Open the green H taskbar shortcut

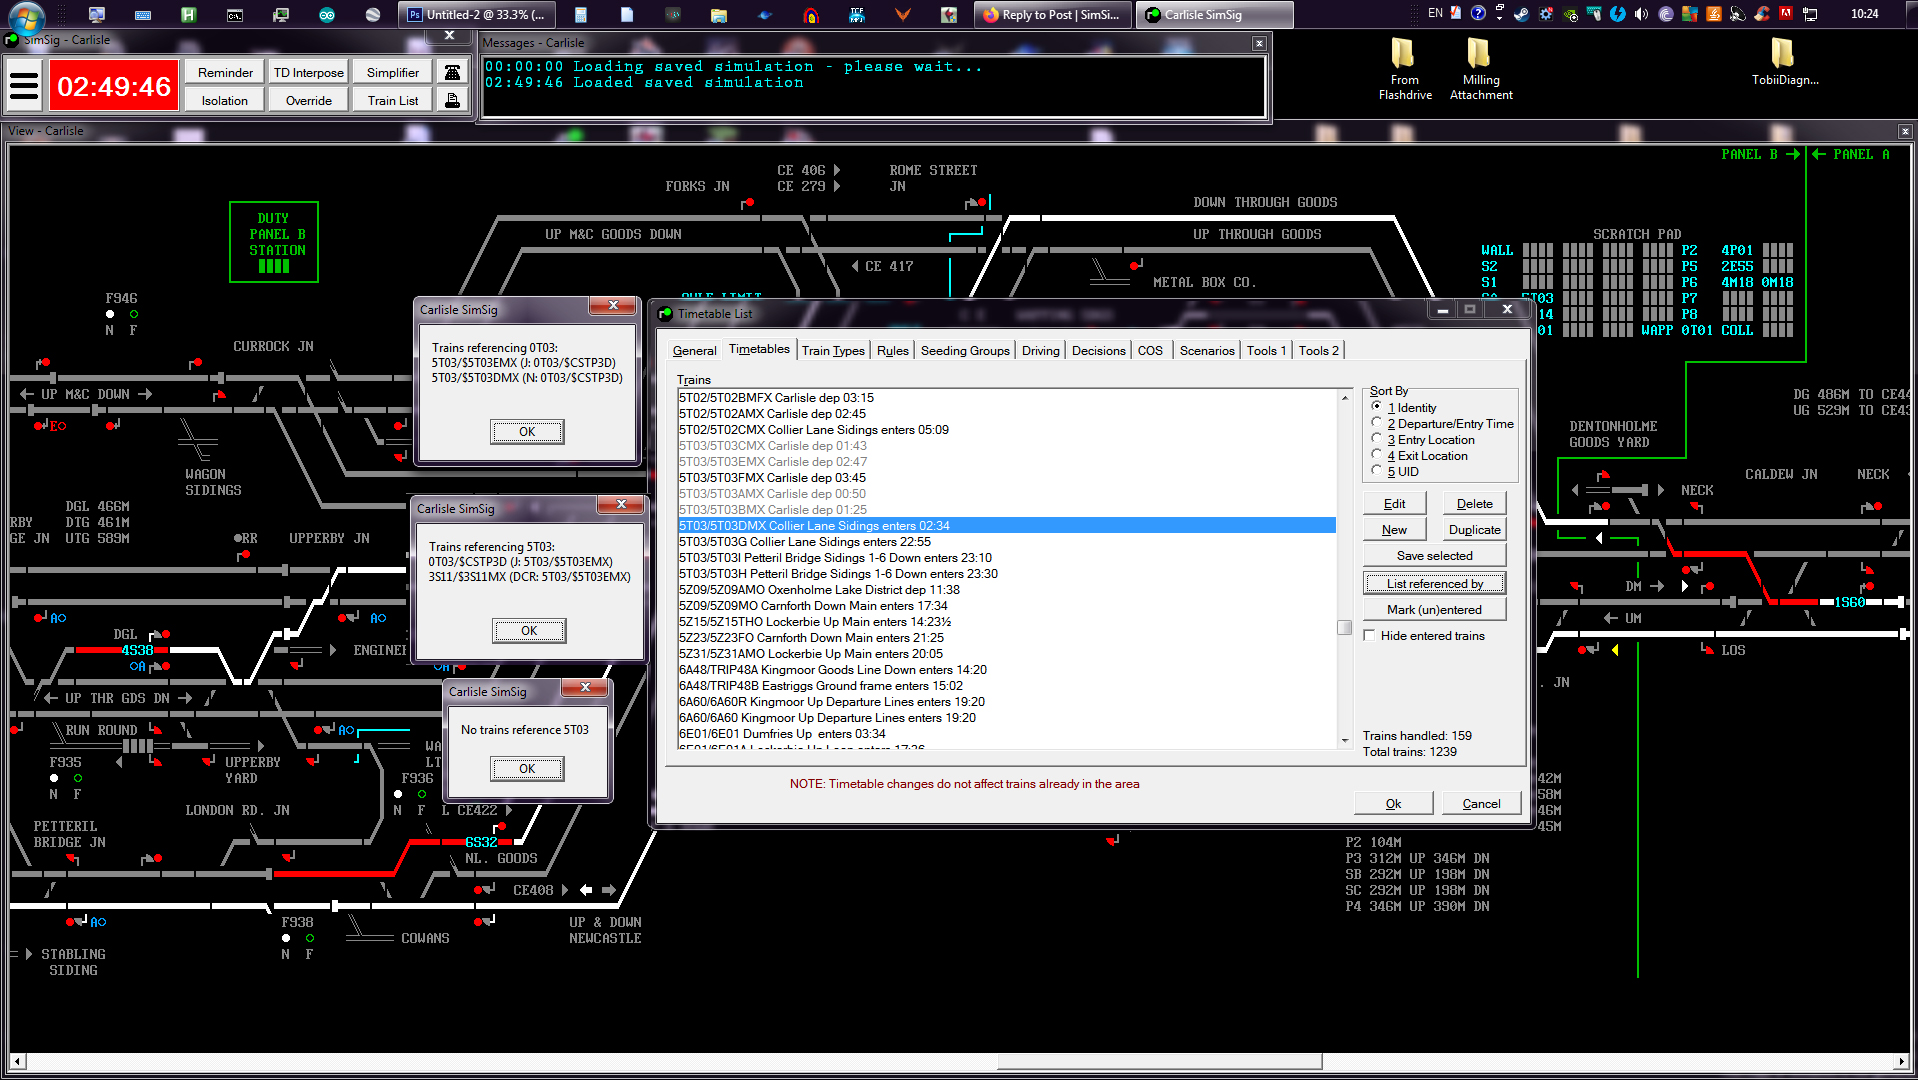coord(189,15)
